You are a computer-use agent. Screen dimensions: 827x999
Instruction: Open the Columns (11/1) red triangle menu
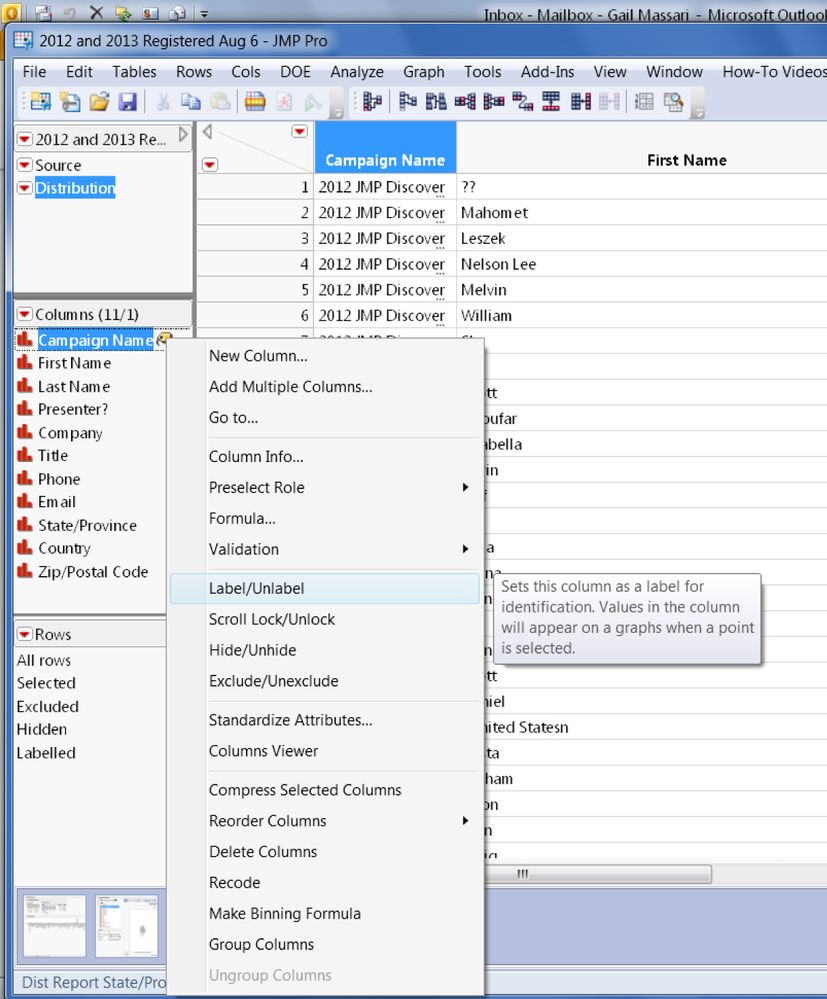pos(25,313)
